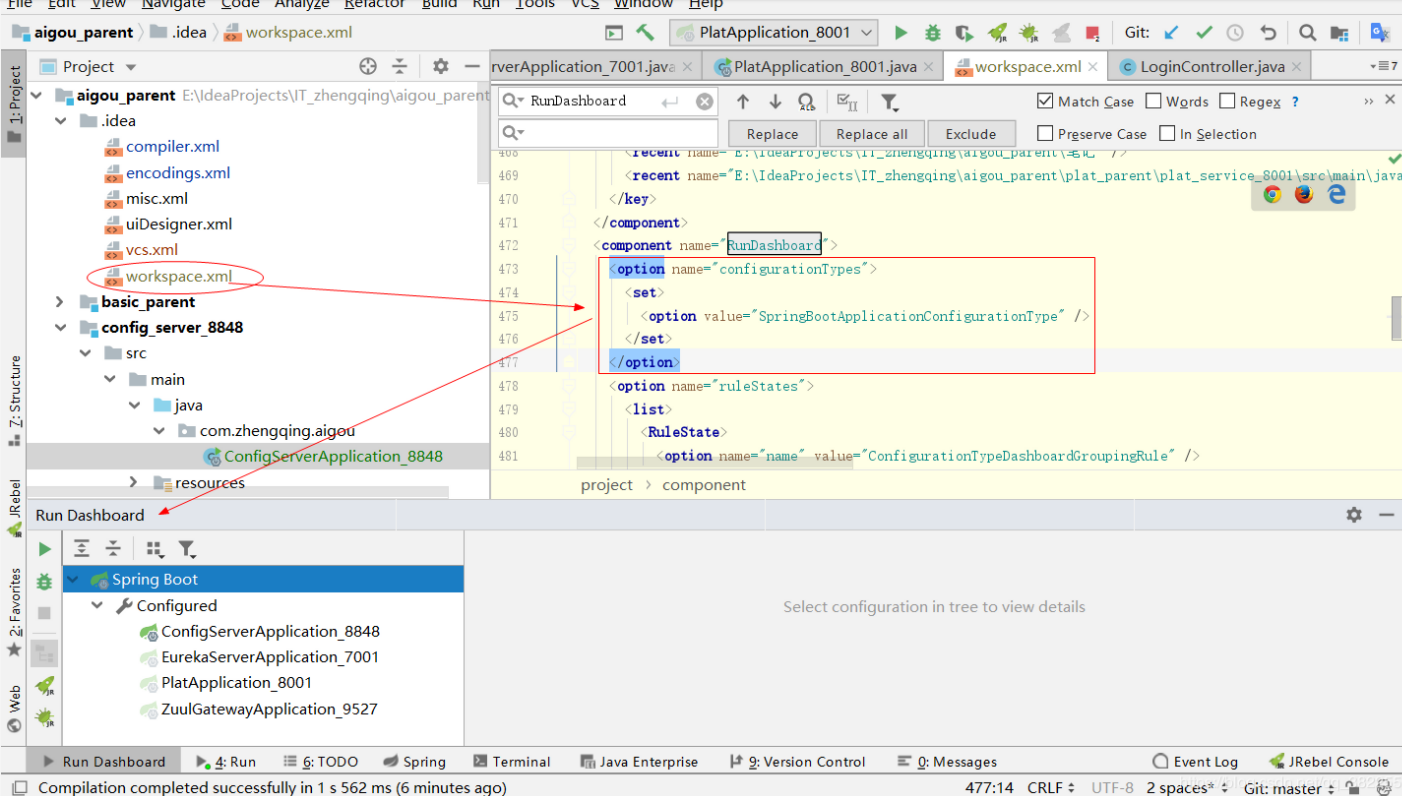The height and width of the screenshot is (796, 1402).
Task: Clear the RunDashboard search text
Action: coord(705,101)
